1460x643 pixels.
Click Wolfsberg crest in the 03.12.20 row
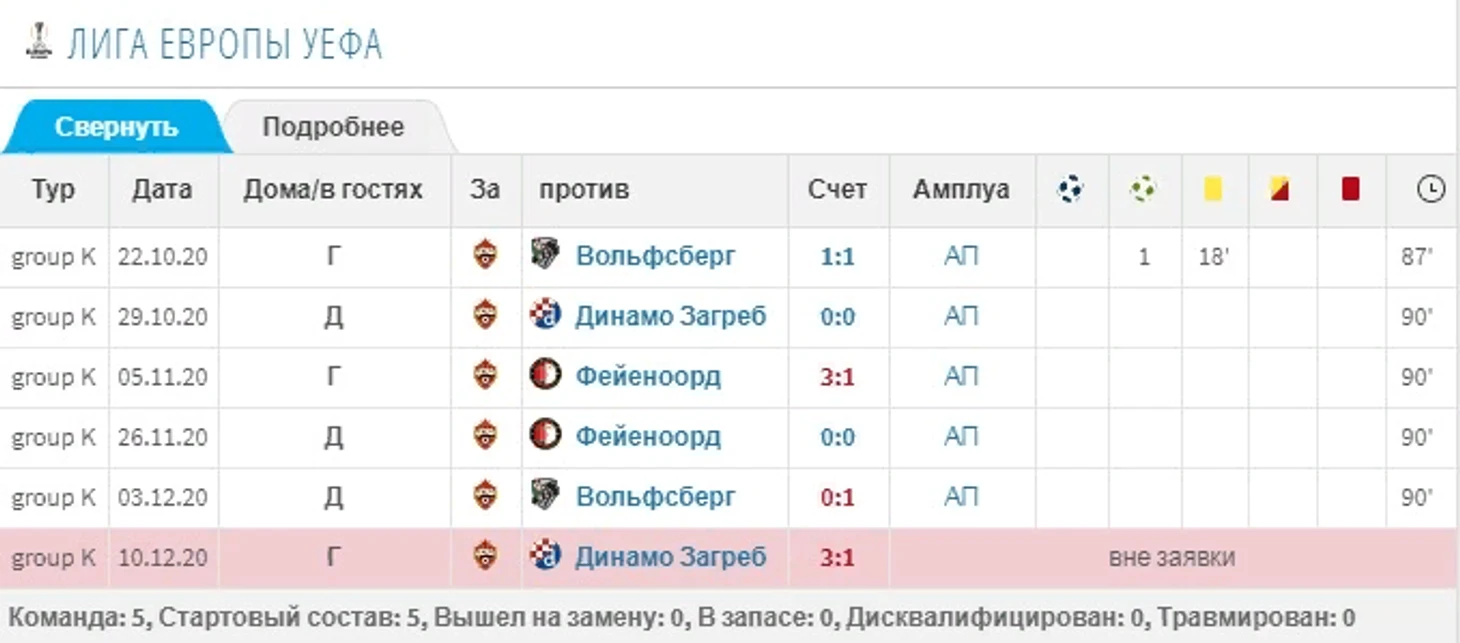pyautogui.click(x=545, y=496)
